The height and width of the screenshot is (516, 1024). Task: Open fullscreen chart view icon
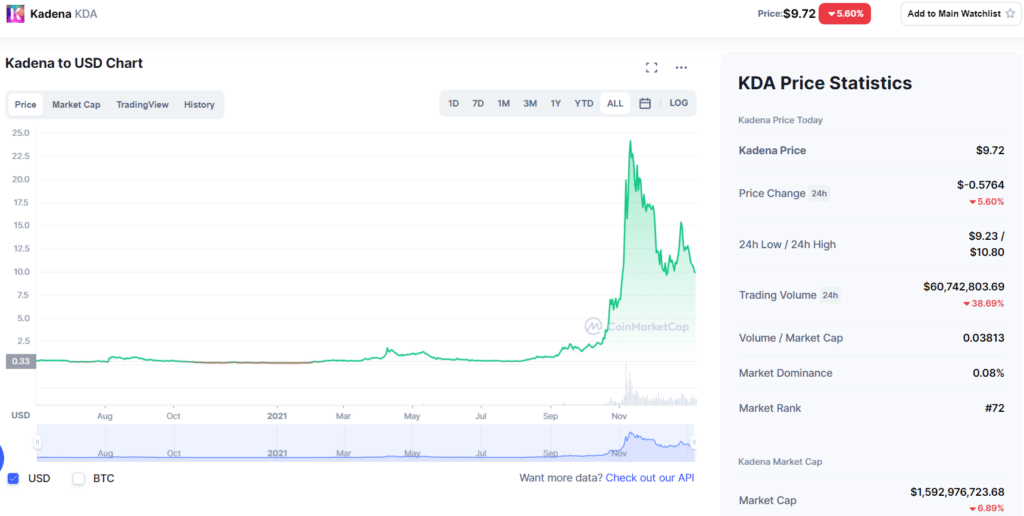pos(651,67)
